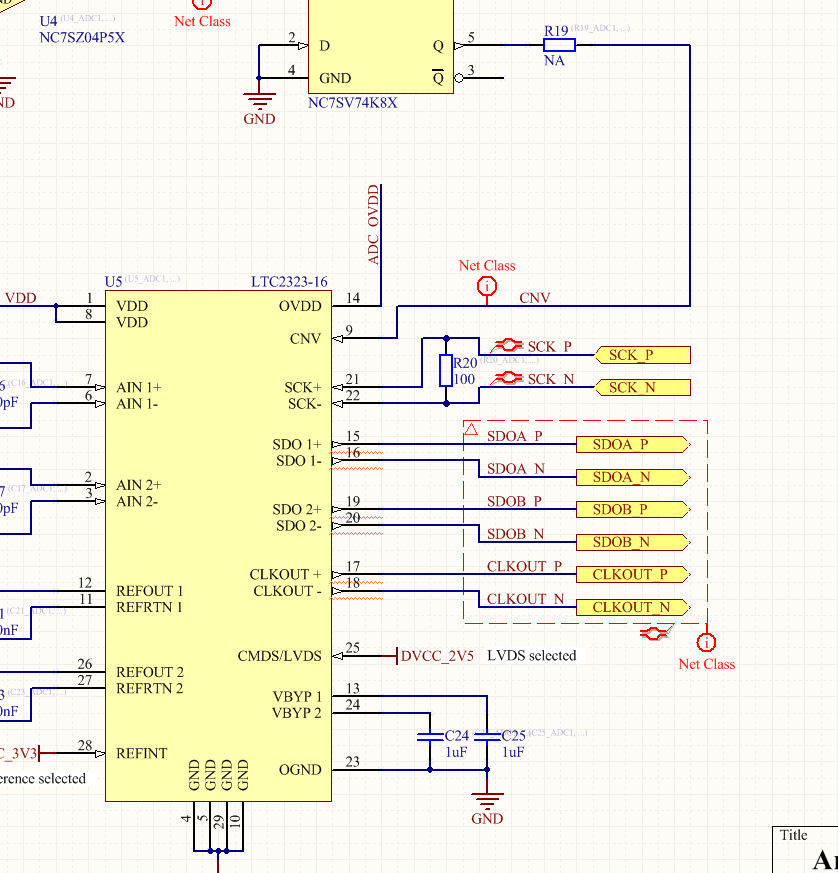Click the REFRTN 2 pin name
Viewport: 838px width, 873px height.
(x=149, y=688)
